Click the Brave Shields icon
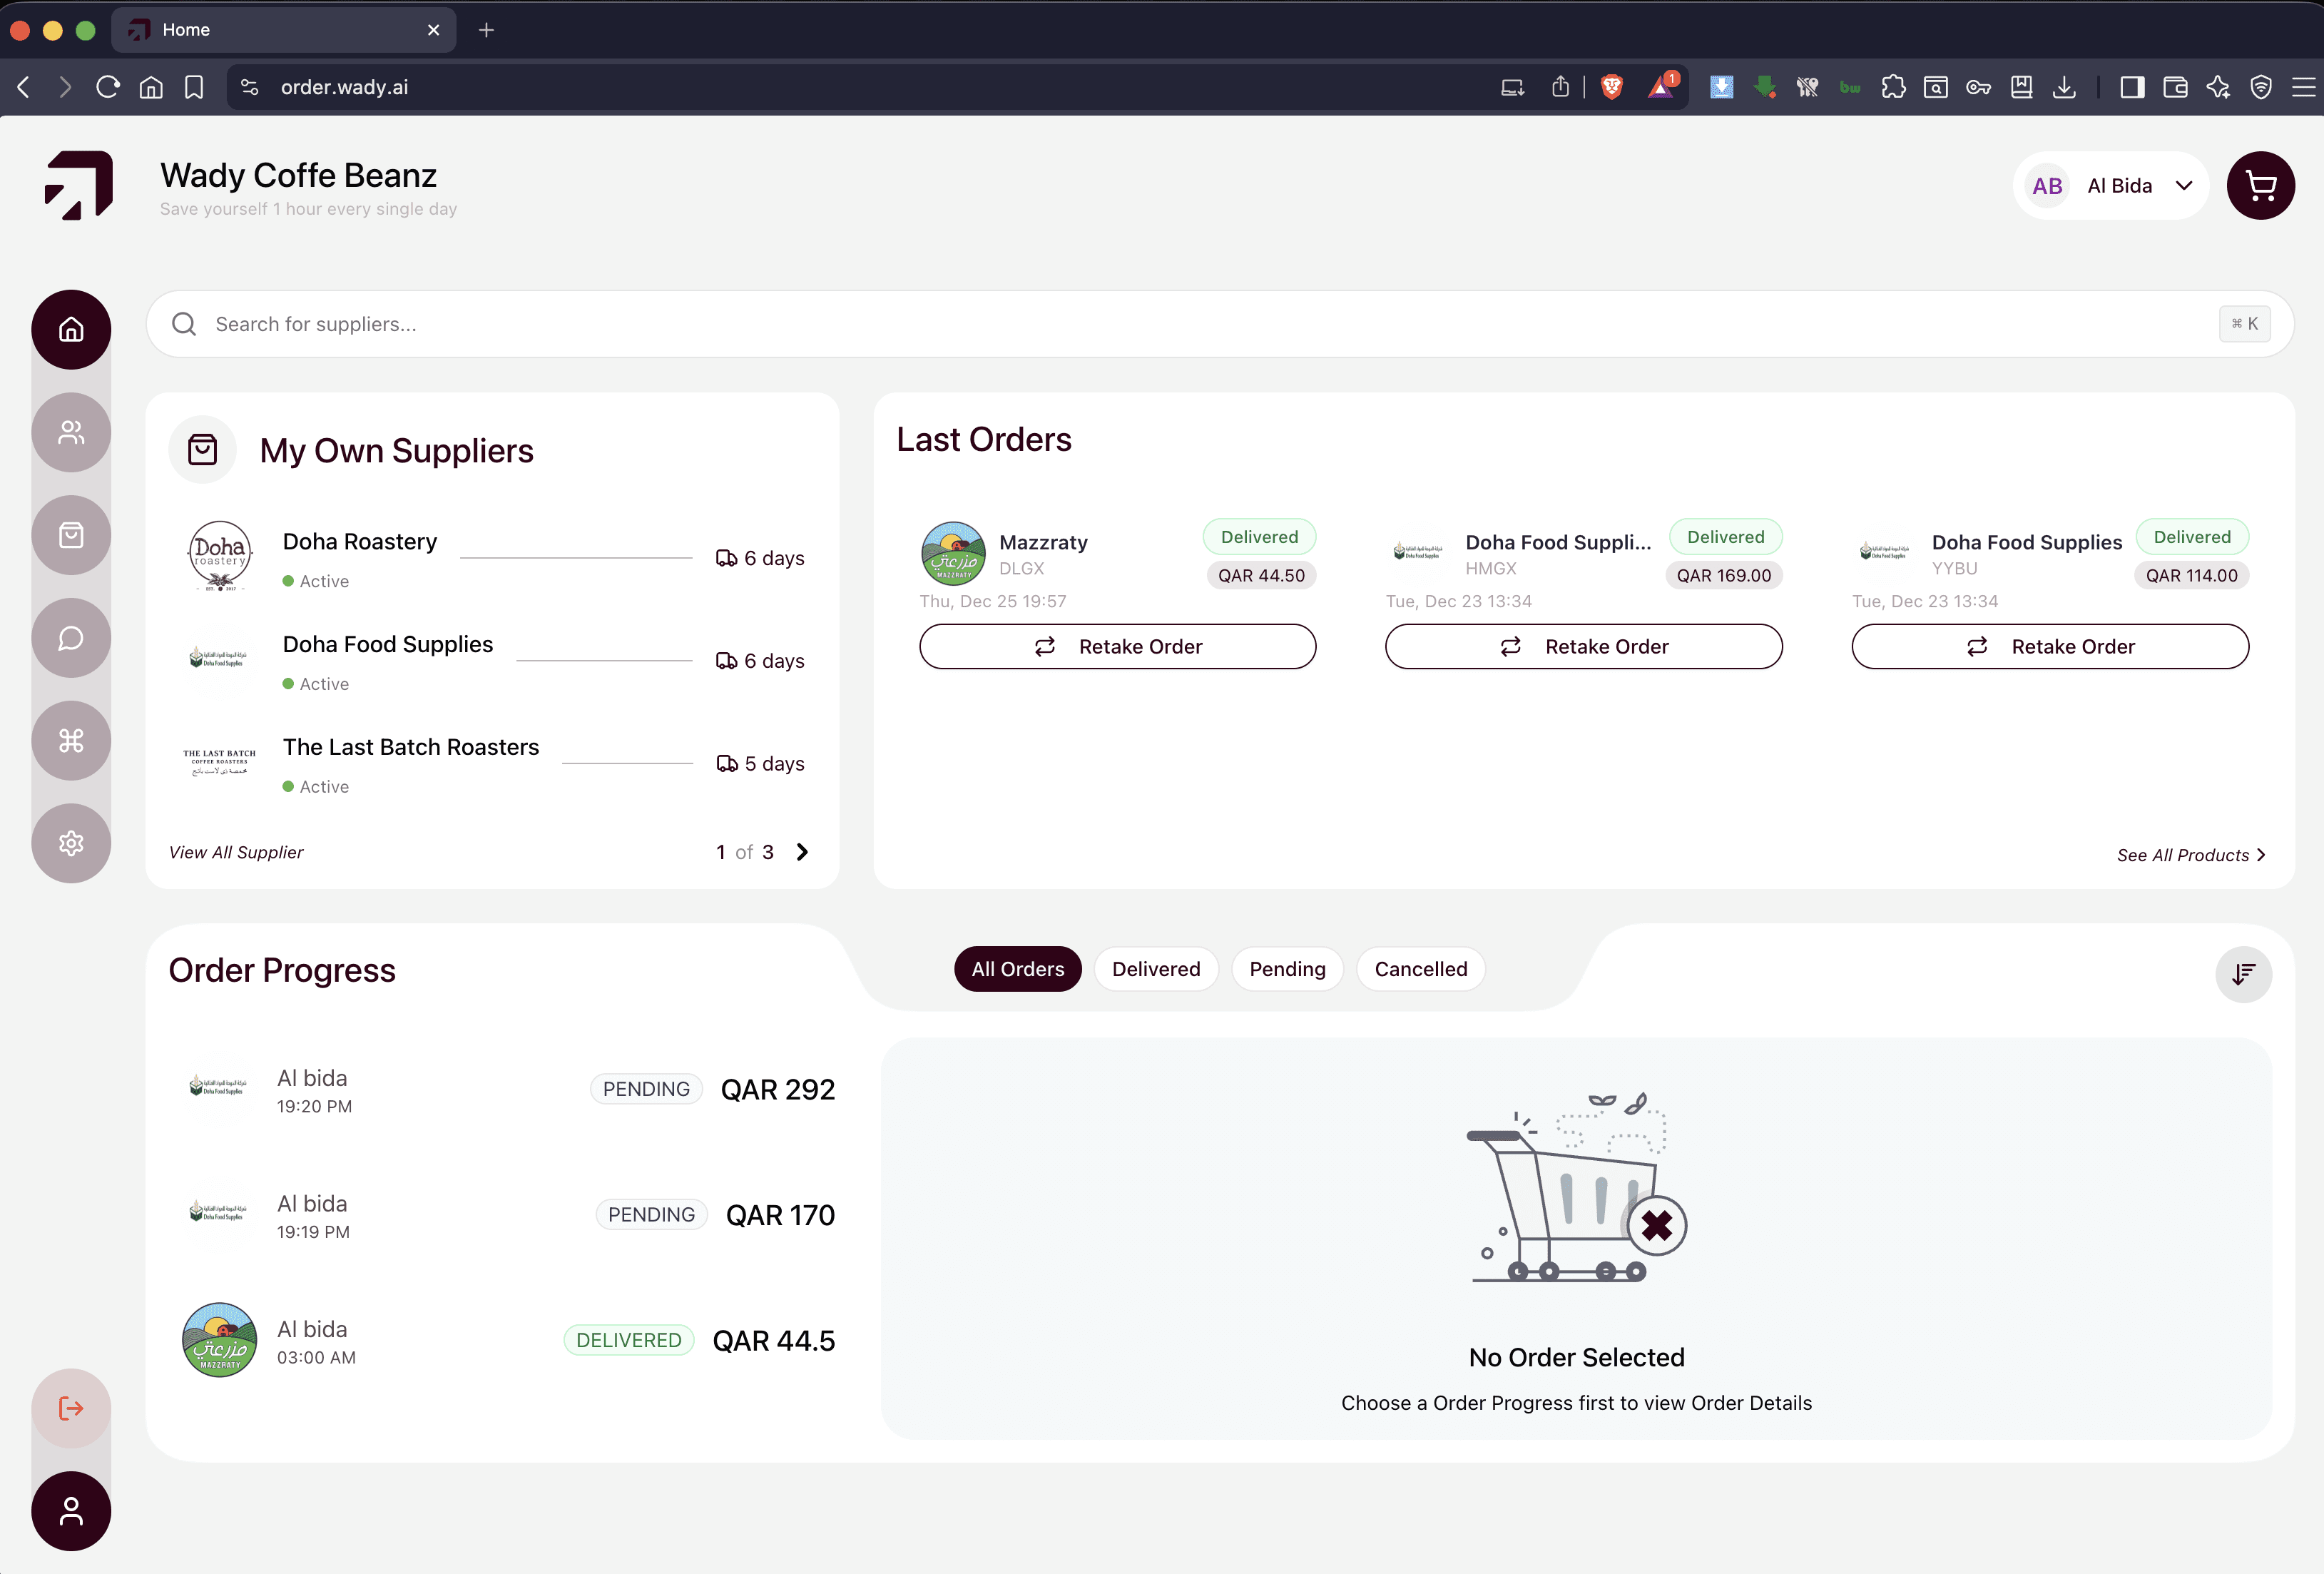Image resolution: width=2324 pixels, height=1574 pixels. pos(1611,87)
